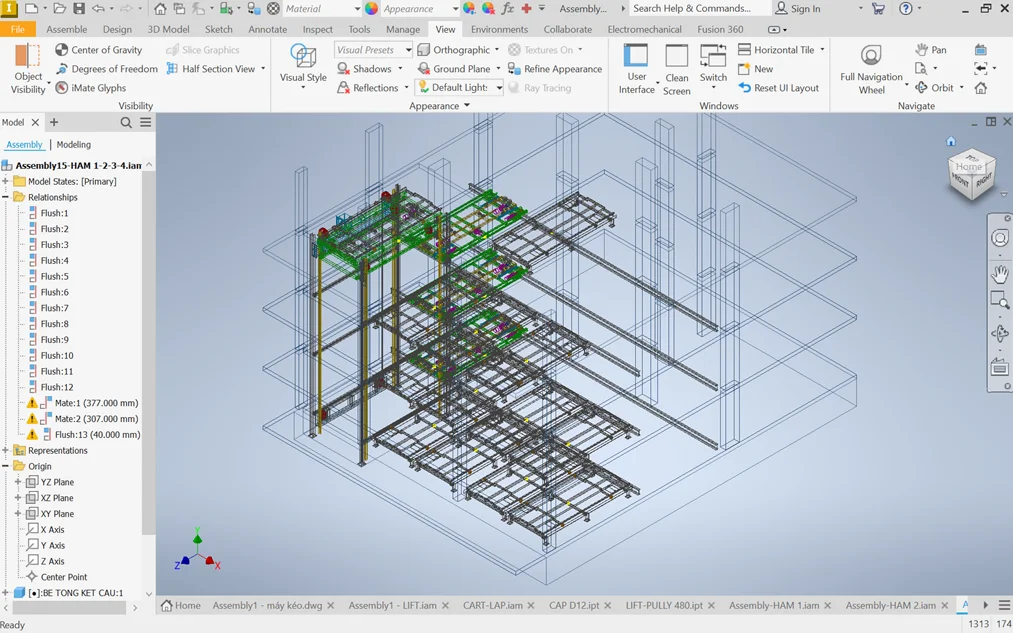Click the steering wheel icon on the navigation bar
This screenshot has height=633, width=1013.
click(999, 238)
